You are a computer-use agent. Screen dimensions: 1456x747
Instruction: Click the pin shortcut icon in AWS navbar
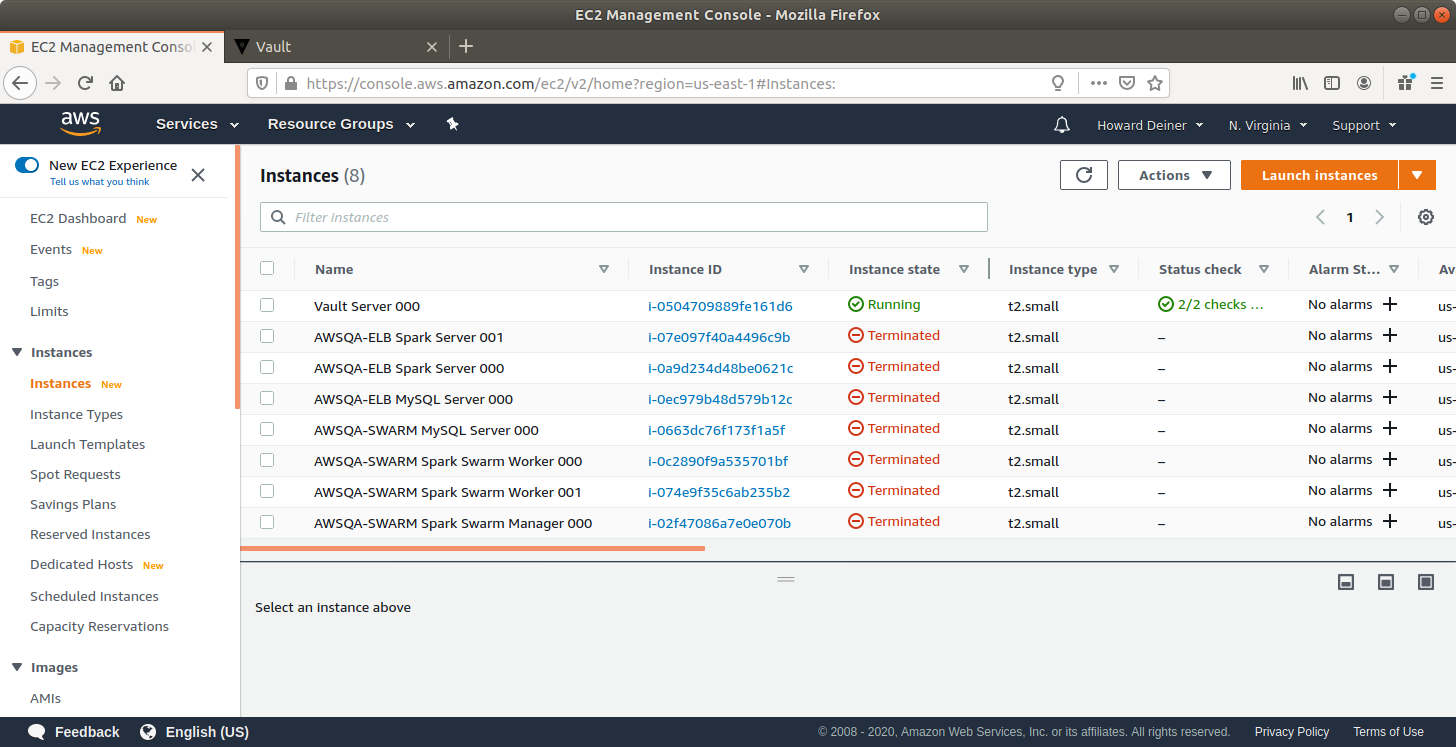pos(452,124)
